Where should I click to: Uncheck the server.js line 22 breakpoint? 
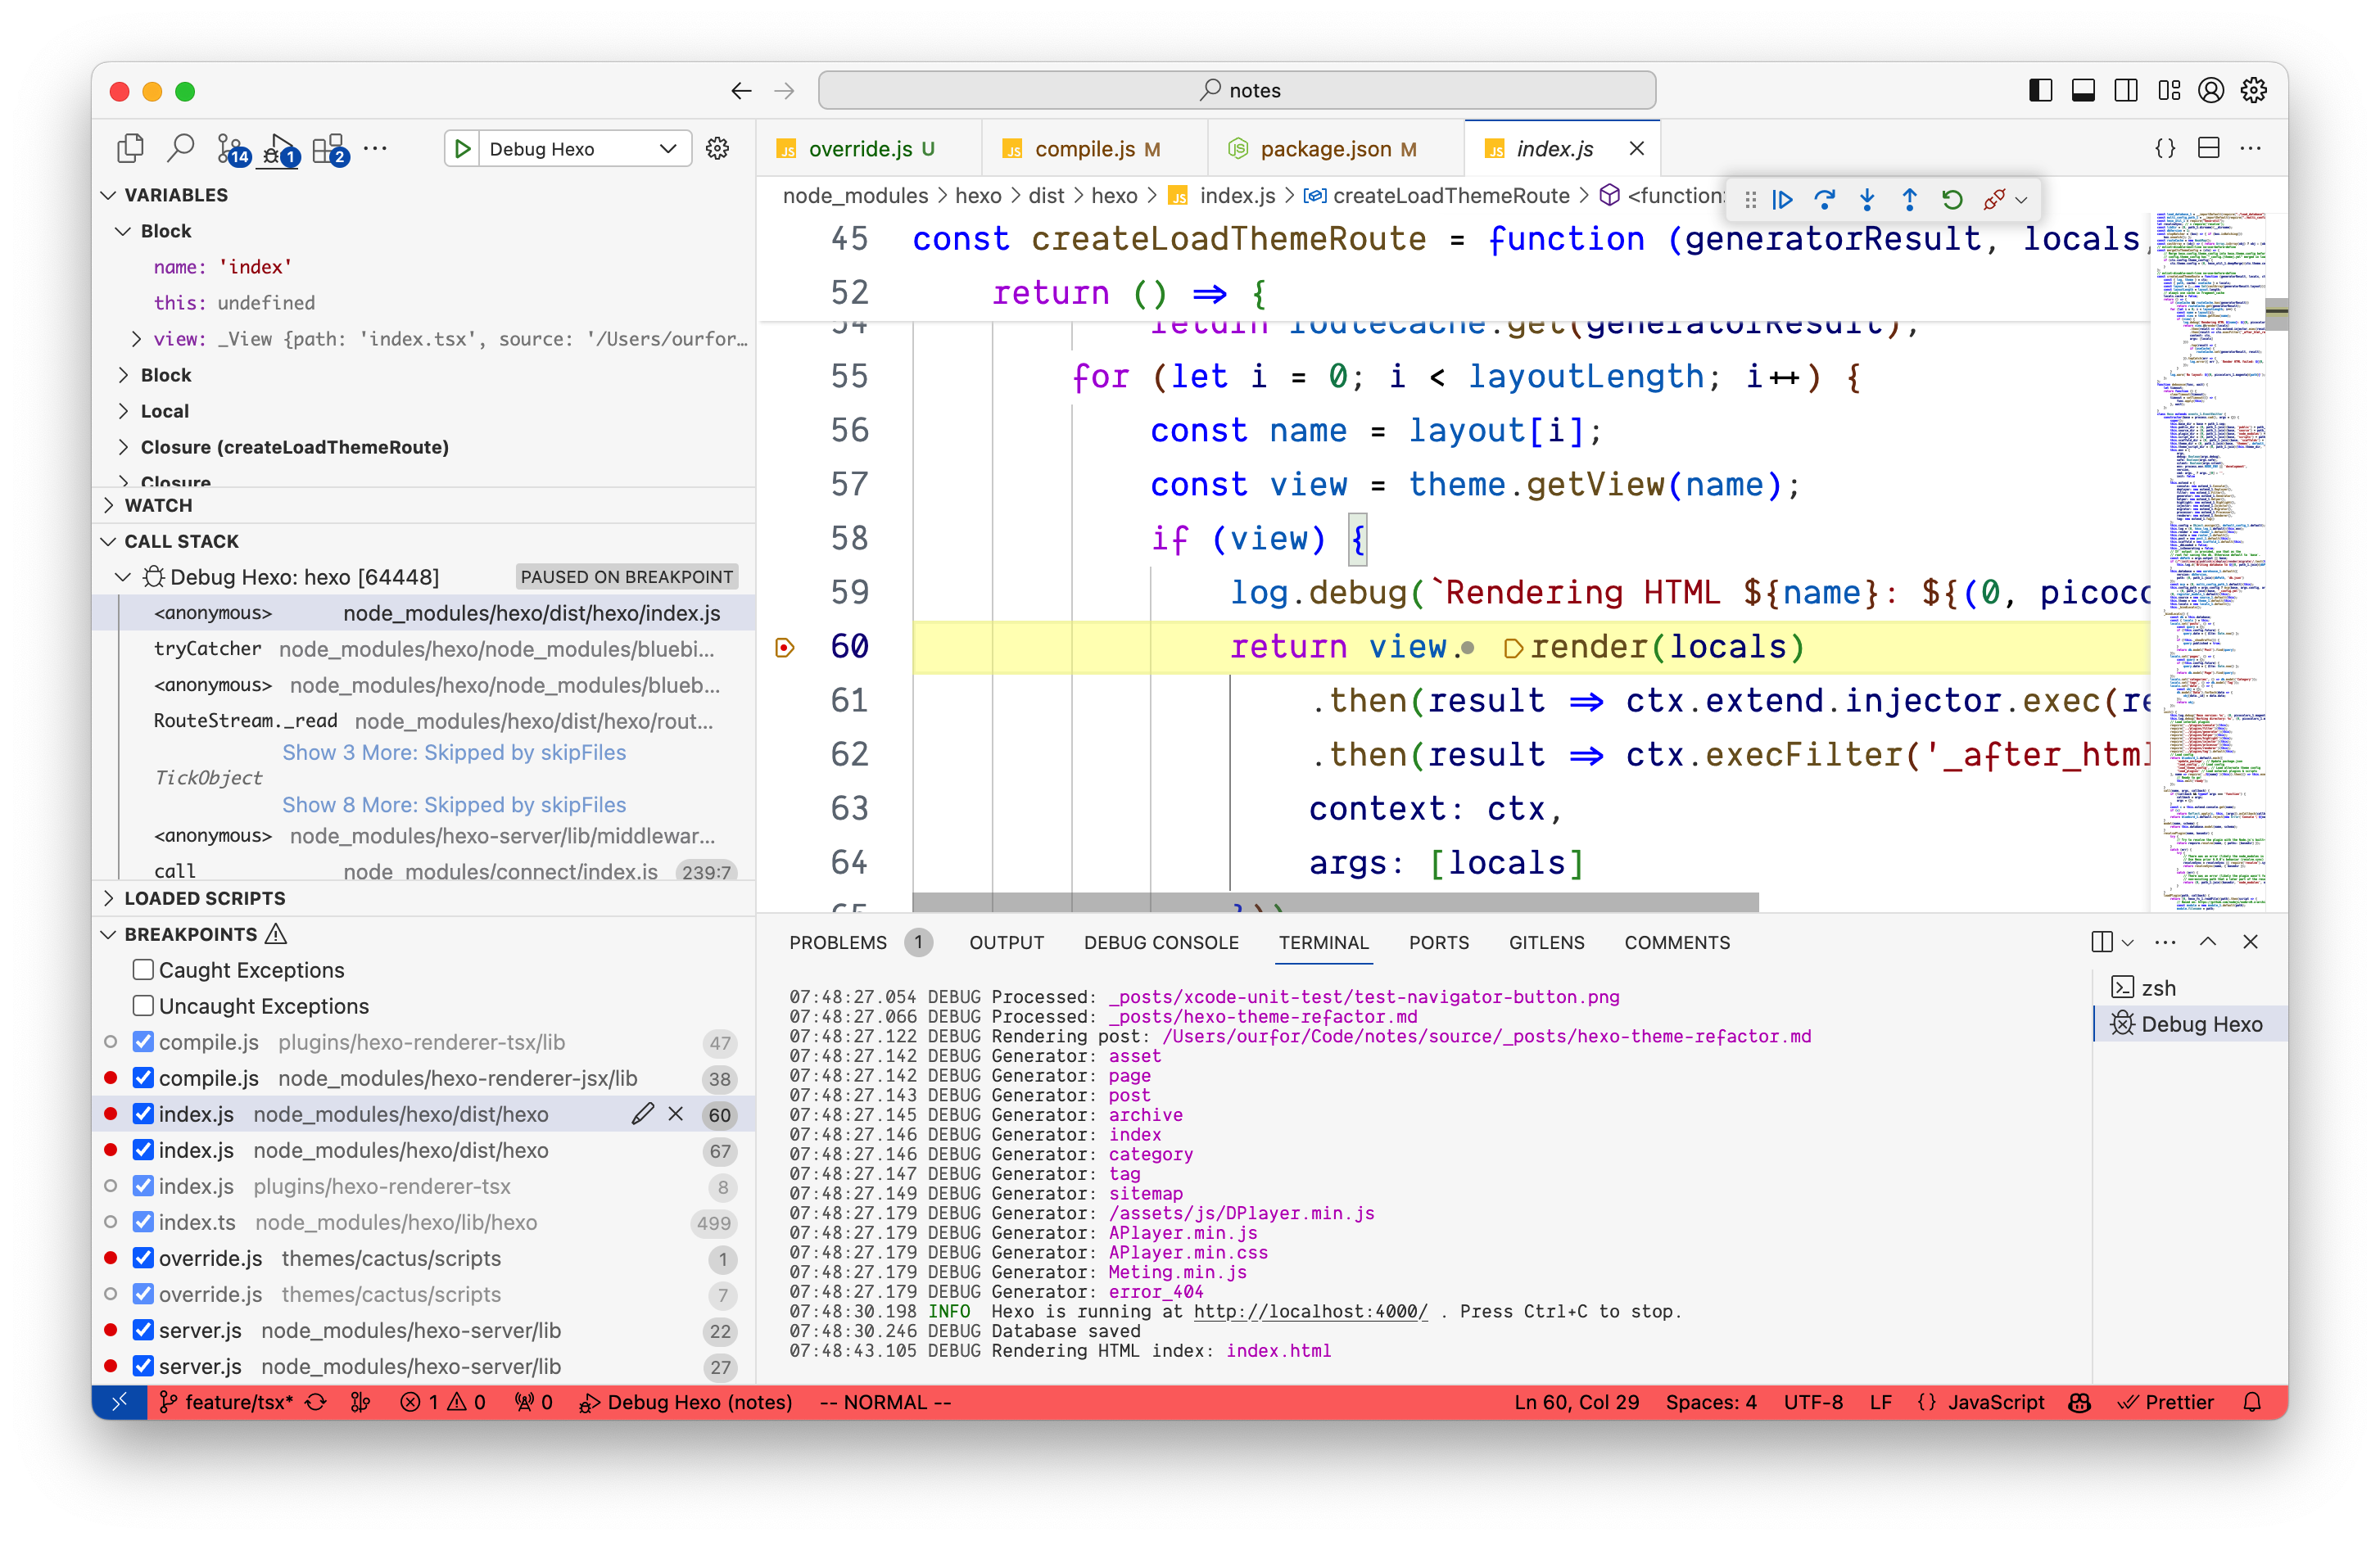tap(143, 1330)
